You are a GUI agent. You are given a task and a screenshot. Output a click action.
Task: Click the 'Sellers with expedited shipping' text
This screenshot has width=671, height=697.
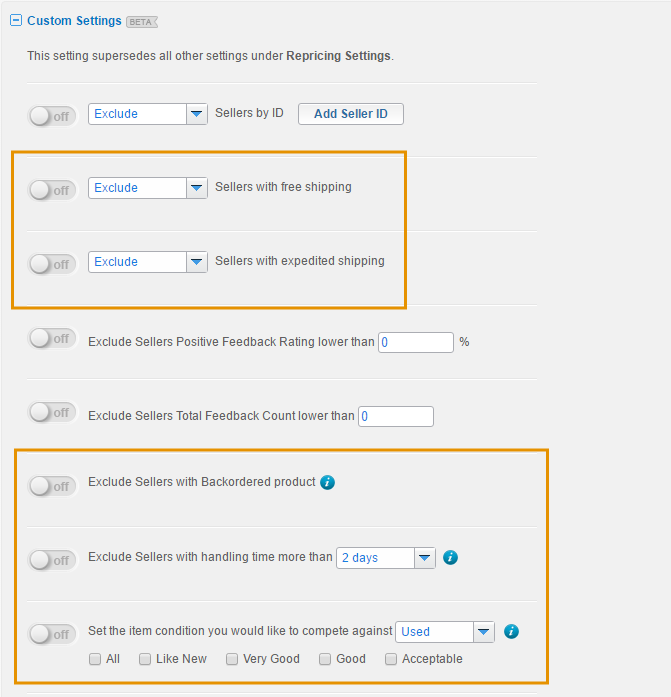point(300,261)
